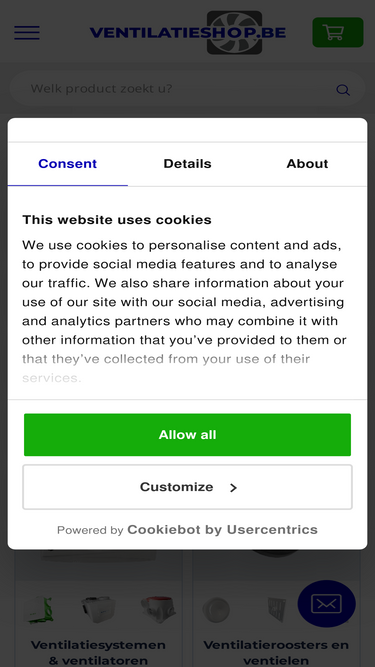
Task: Open the hamburger menu
Action: click(x=27, y=33)
